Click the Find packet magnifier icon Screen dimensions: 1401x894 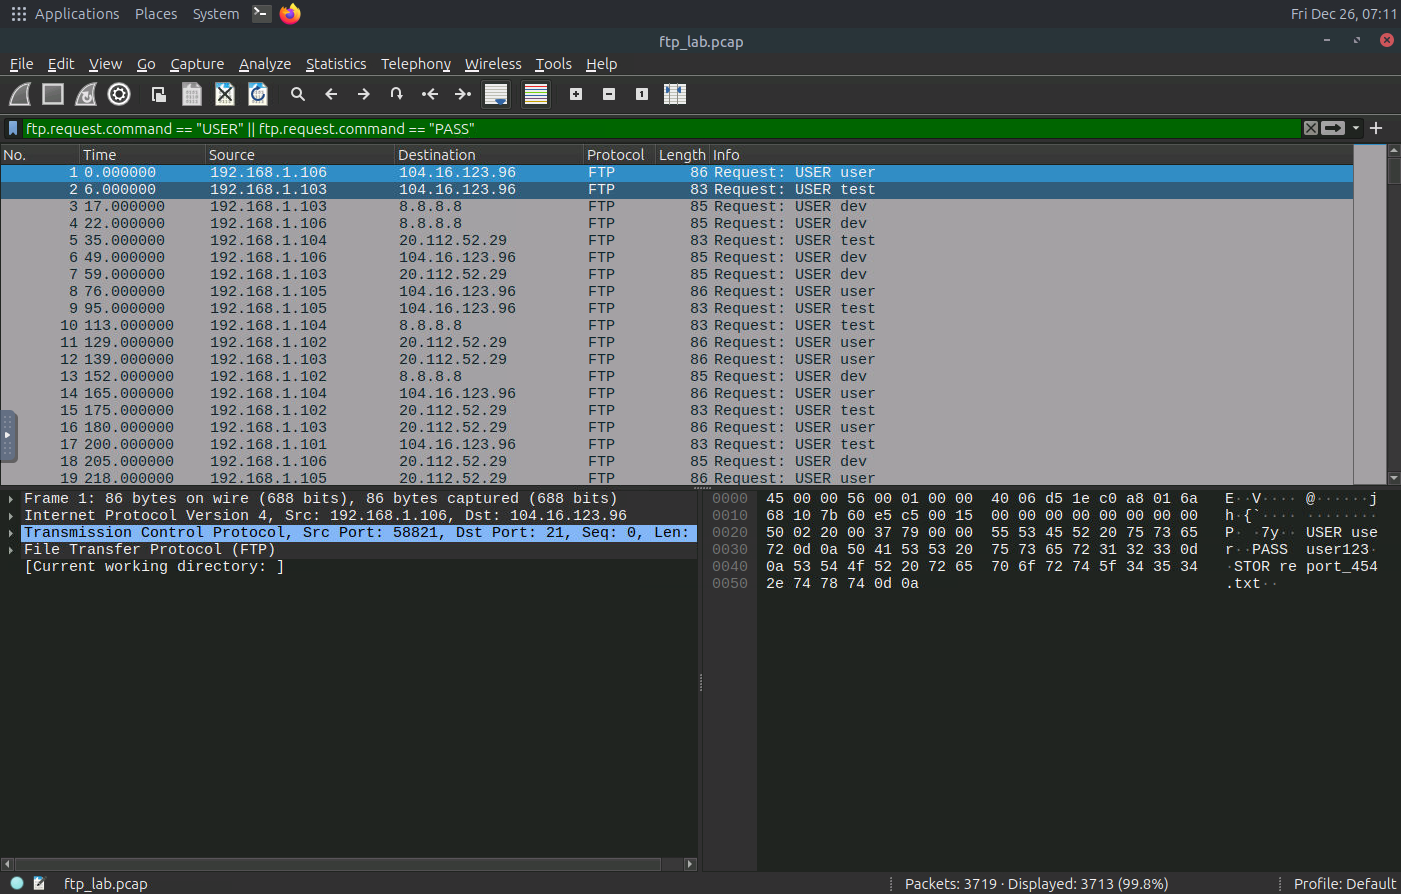pyautogui.click(x=297, y=94)
